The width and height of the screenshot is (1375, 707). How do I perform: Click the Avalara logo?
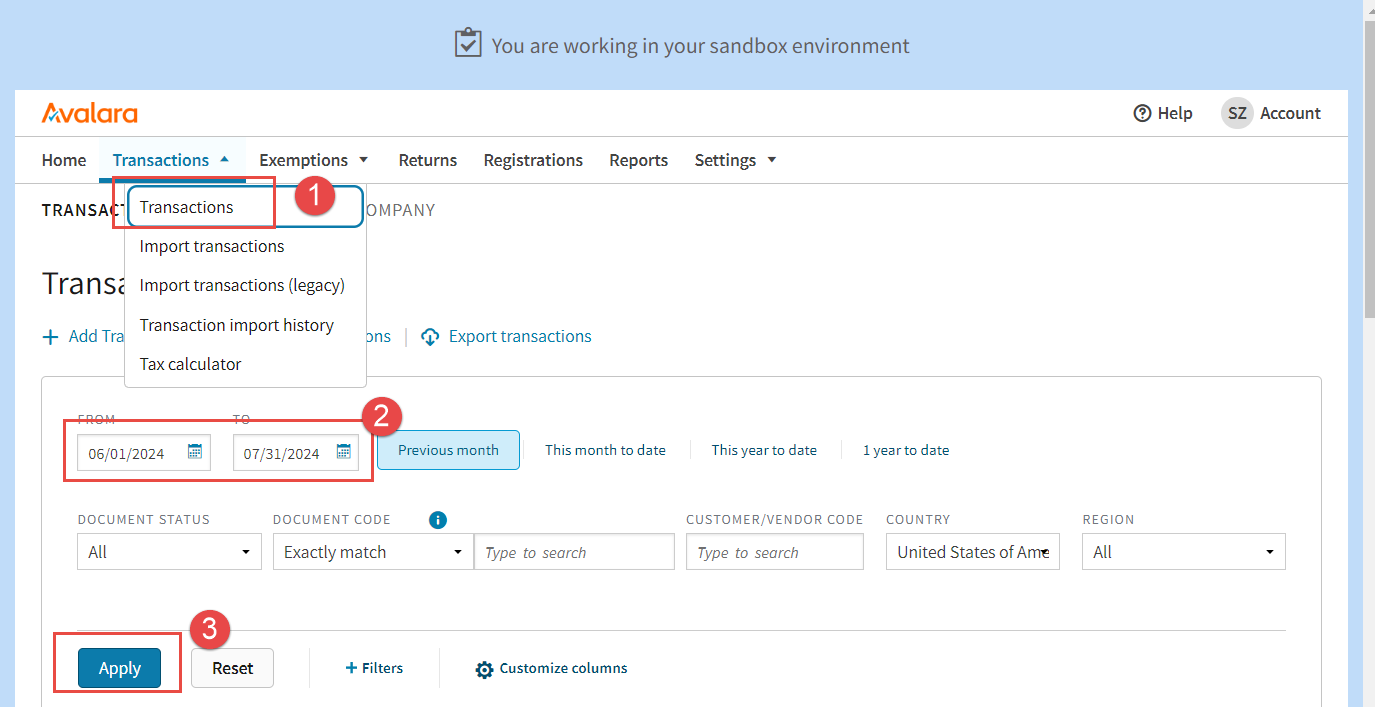(x=90, y=113)
